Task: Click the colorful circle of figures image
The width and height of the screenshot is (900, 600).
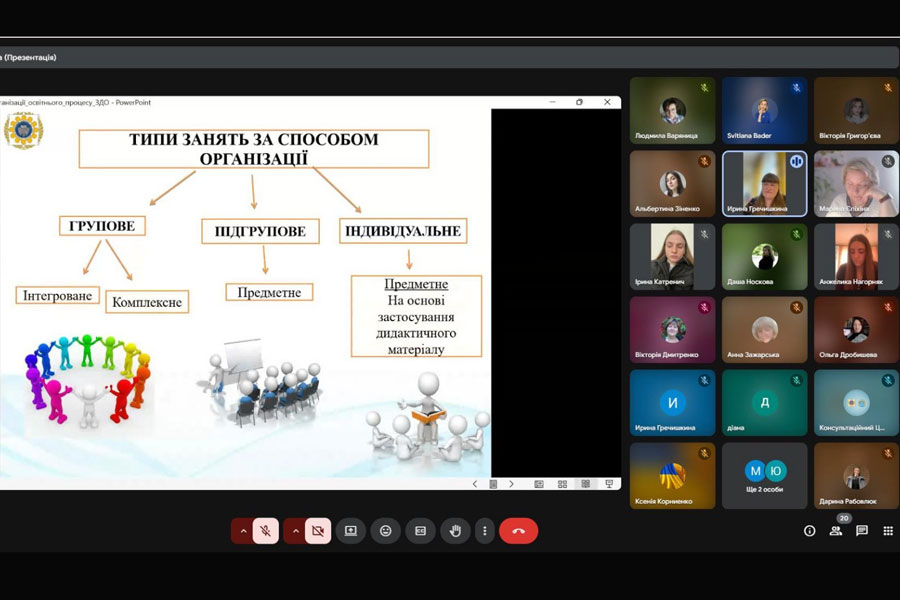Action: coord(88,381)
